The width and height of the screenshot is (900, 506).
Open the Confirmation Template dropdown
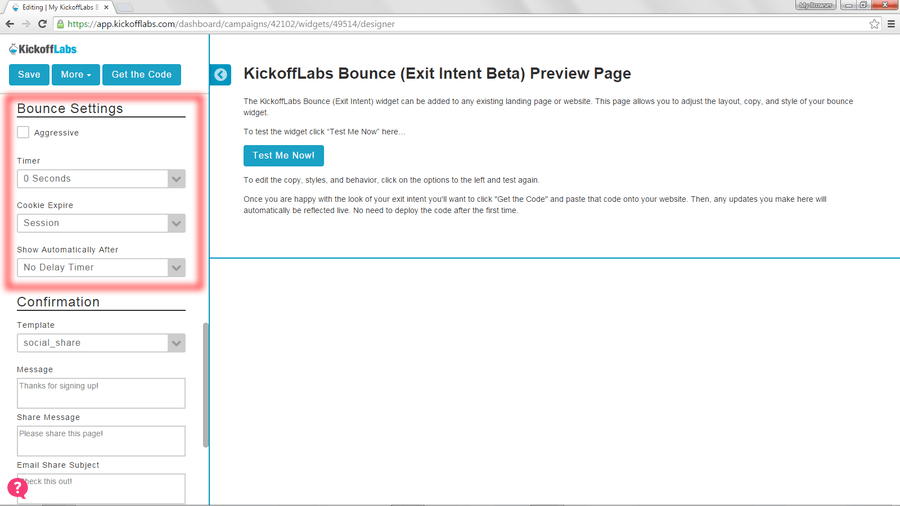pos(101,343)
